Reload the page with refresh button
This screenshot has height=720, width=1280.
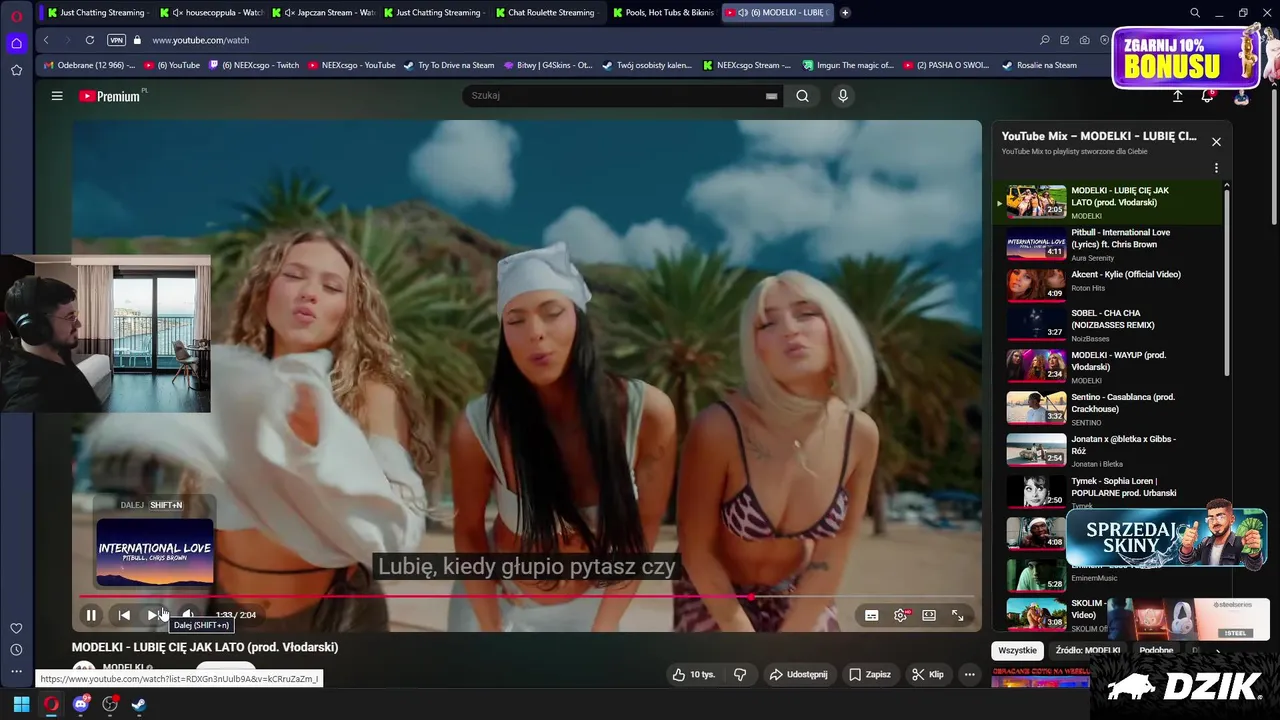click(x=90, y=40)
